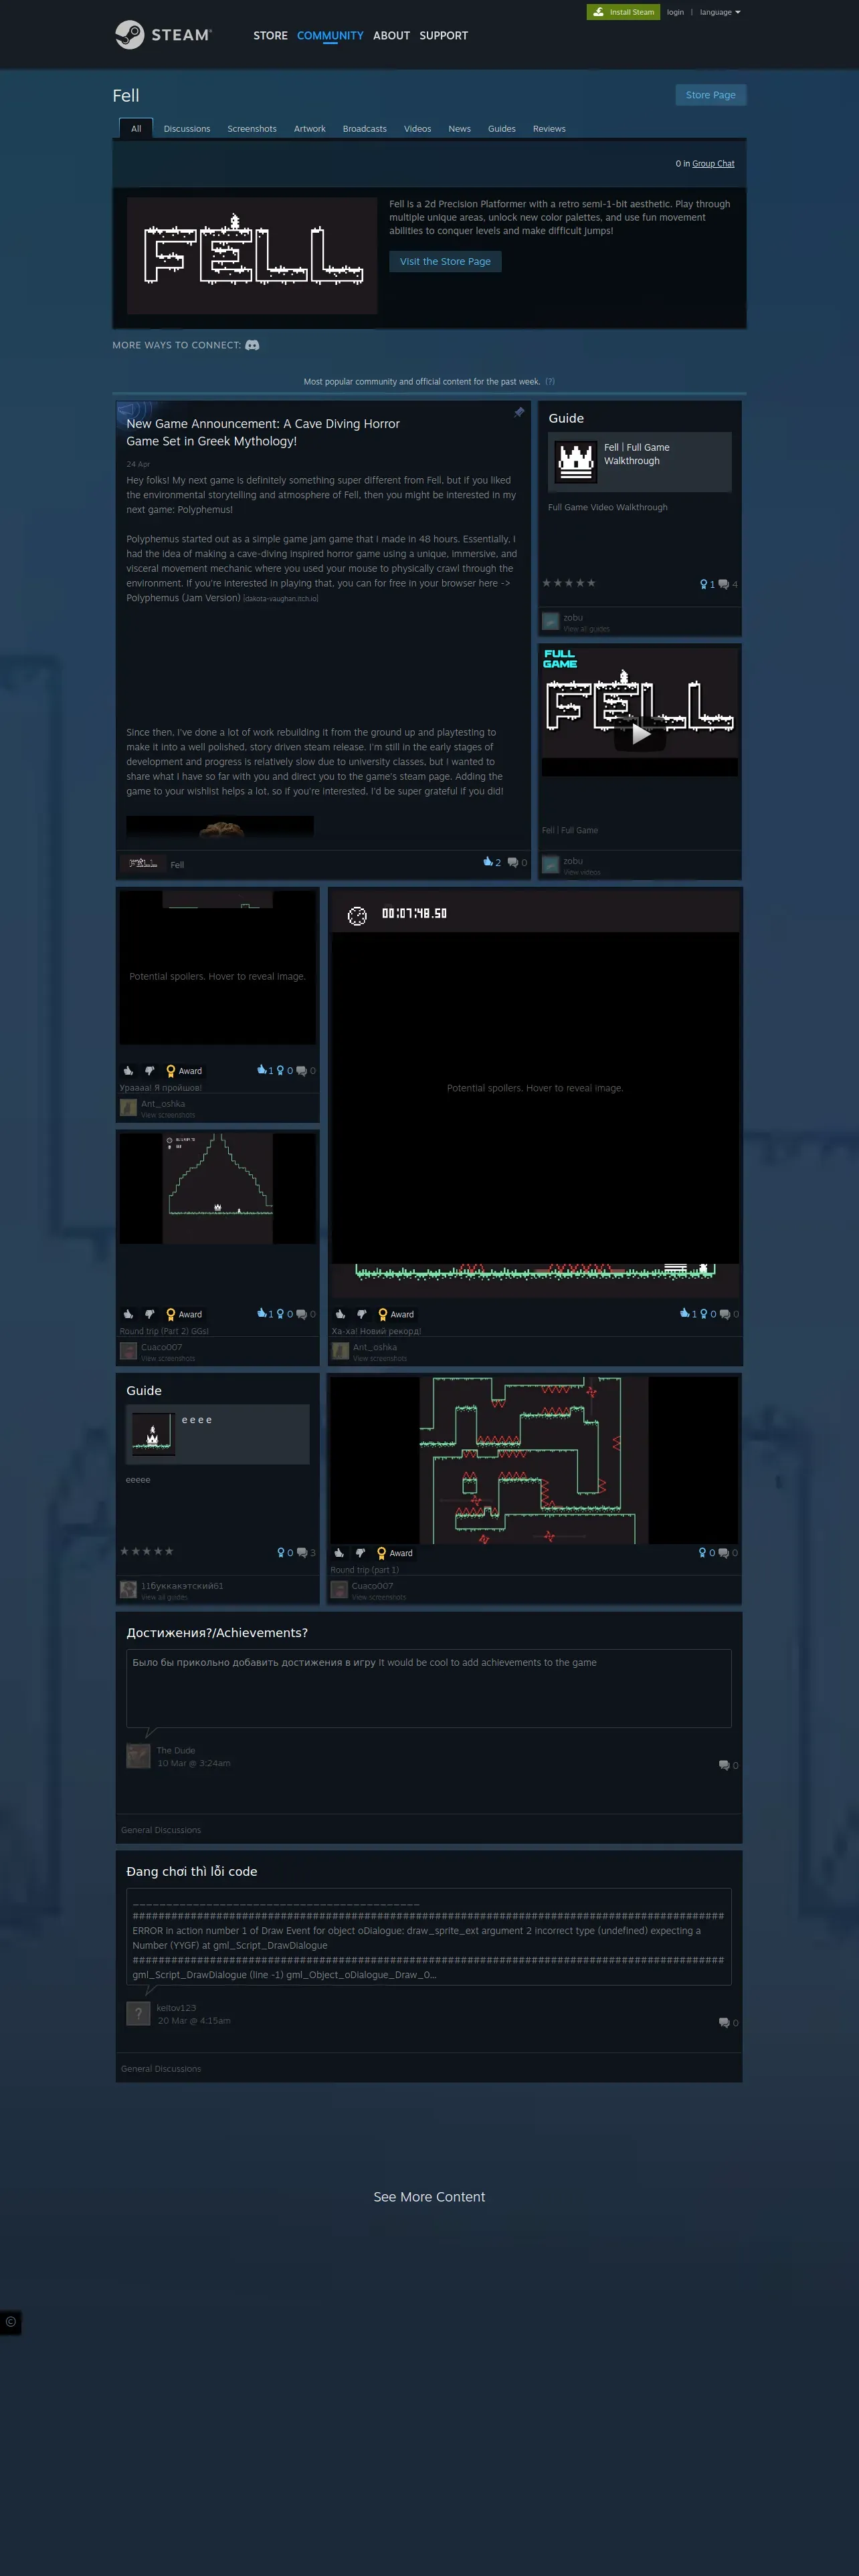Open the 'Đang chơi thì lỗi code' discussion title
This screenshot has height=2576, width=859.
pos(192,1871)
